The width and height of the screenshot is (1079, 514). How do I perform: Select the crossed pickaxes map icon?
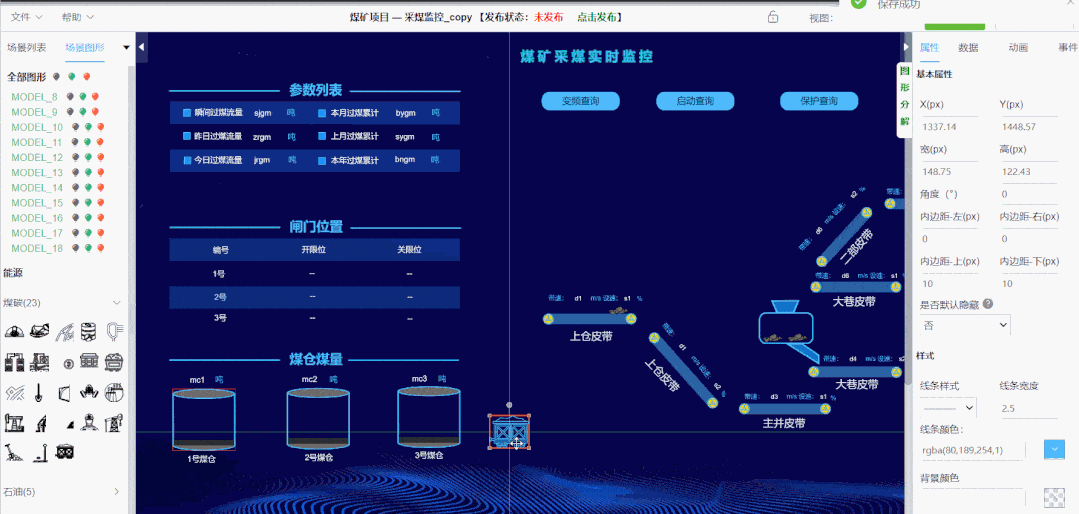(x=14, y=392)
